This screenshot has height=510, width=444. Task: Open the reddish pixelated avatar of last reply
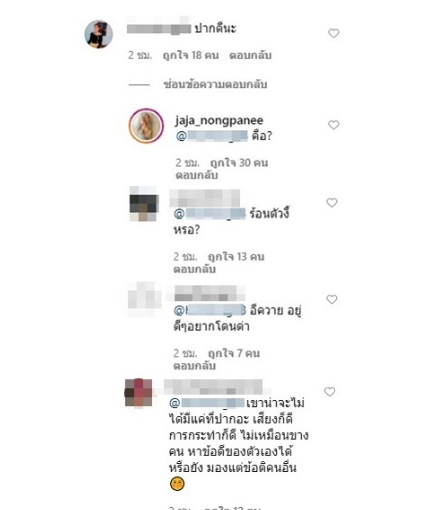(138, 392)
